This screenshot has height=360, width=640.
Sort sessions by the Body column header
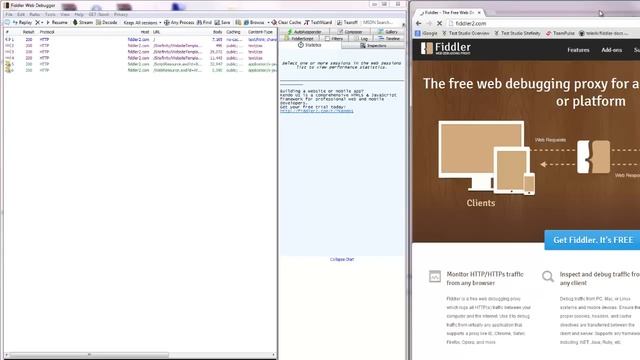218,32
